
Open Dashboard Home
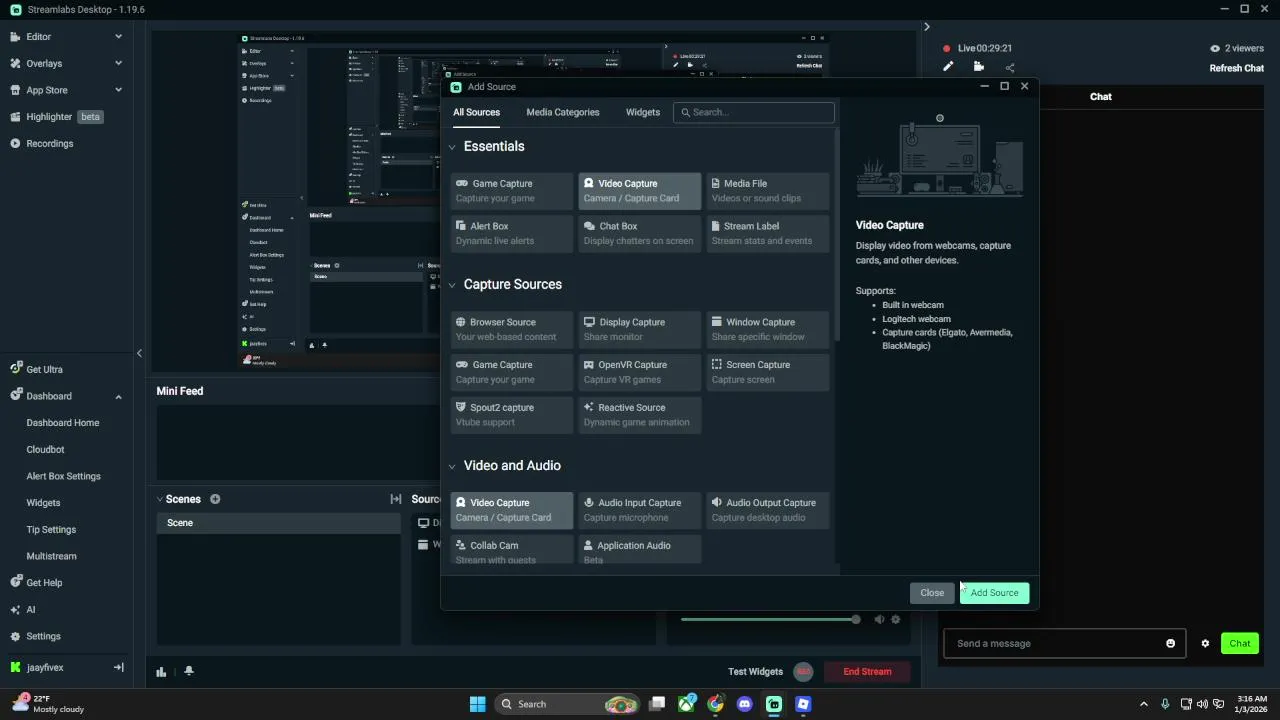pos(63,423)
